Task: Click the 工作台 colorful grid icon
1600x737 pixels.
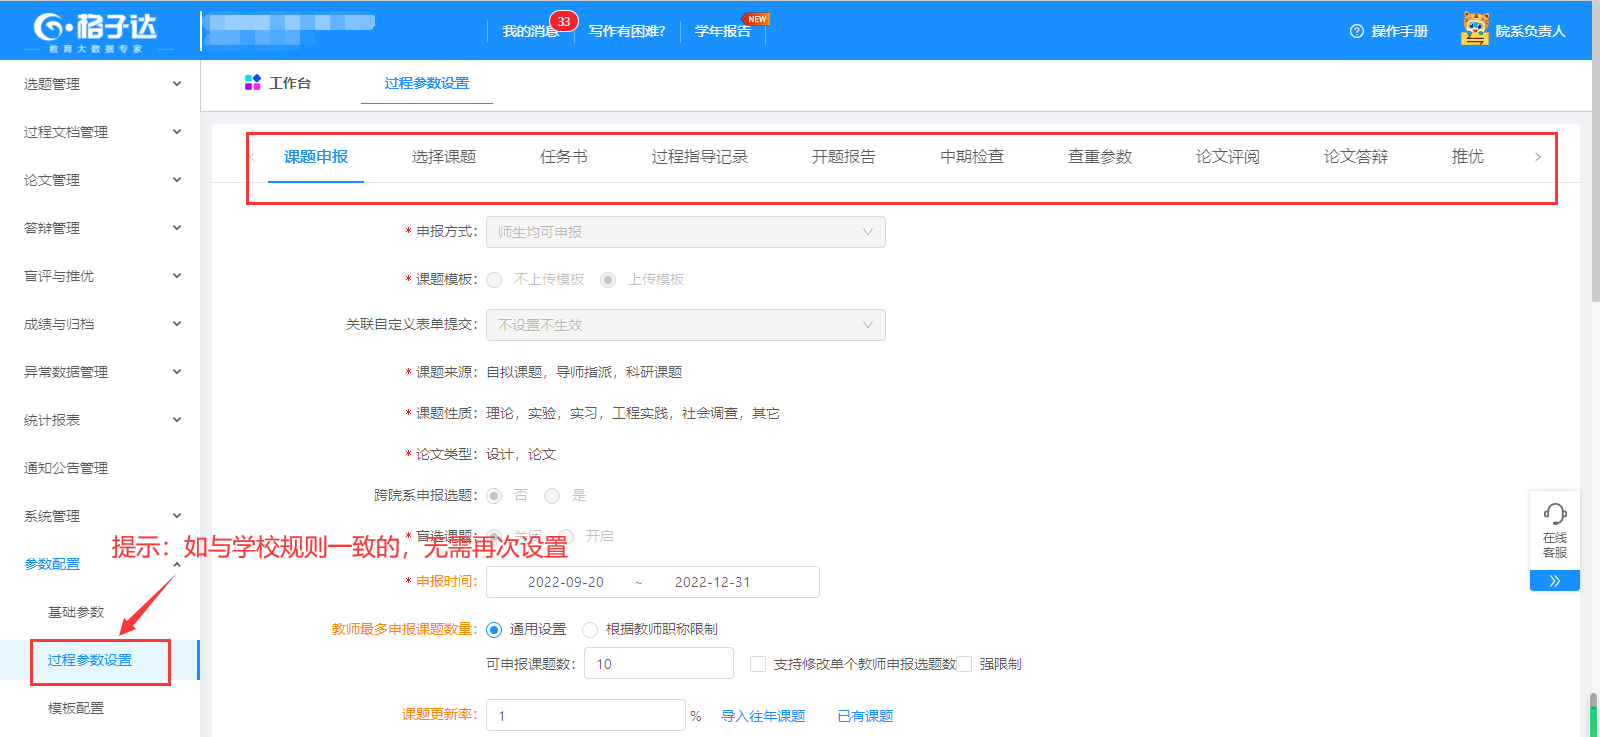Action: coord(253,83)
